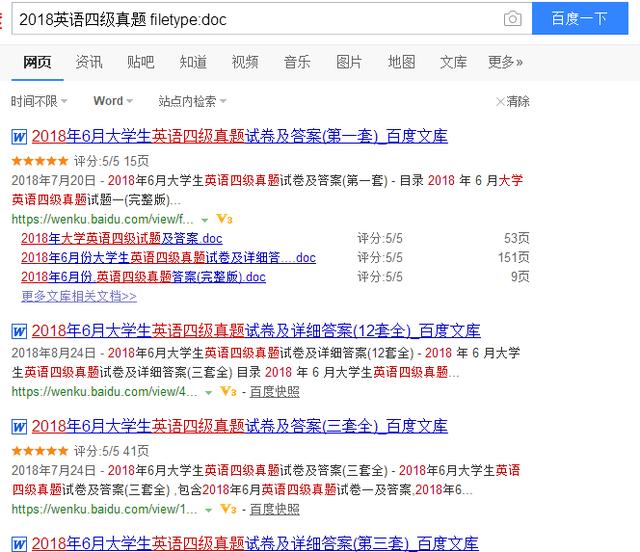Click the 2018年7月24日 date text
This screenshot has width=640, height=552.
coord(53,470)
